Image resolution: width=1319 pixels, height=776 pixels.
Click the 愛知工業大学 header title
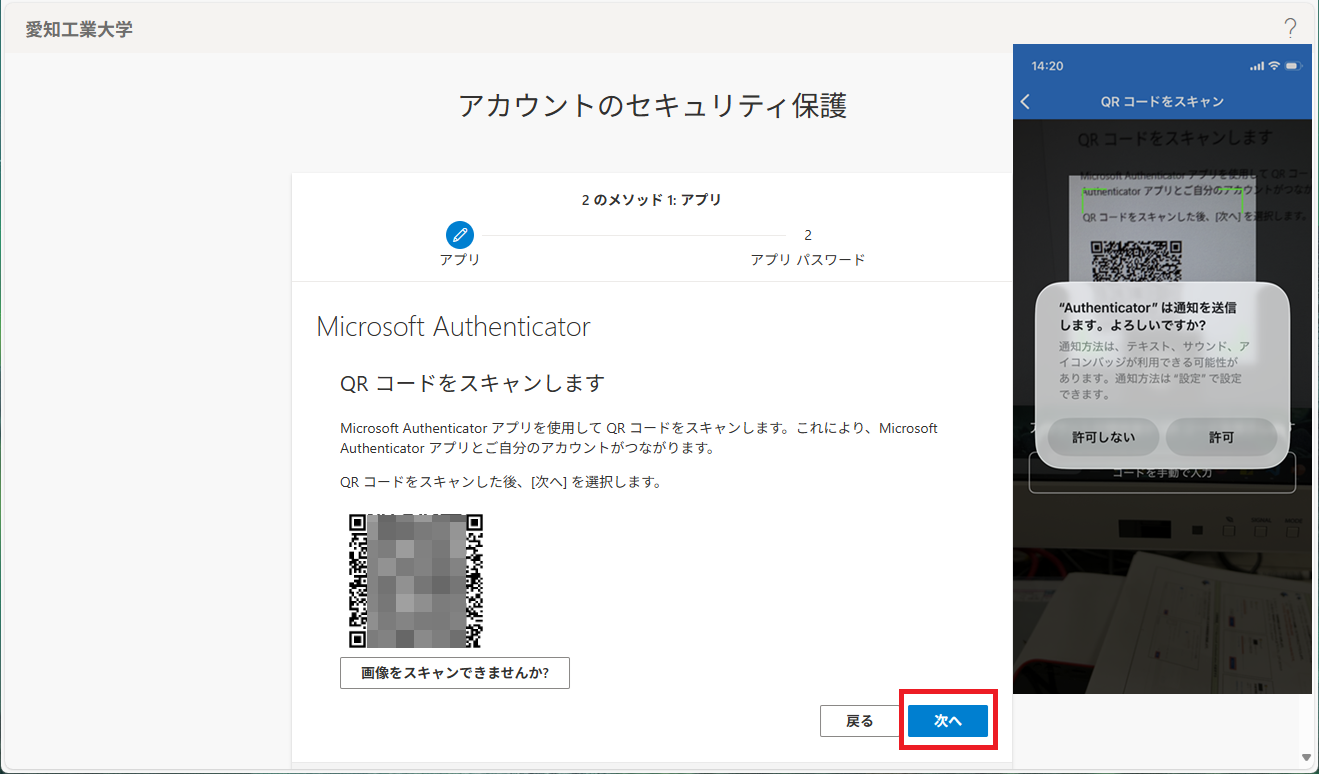pyautogui.click(x=77, y=29)
